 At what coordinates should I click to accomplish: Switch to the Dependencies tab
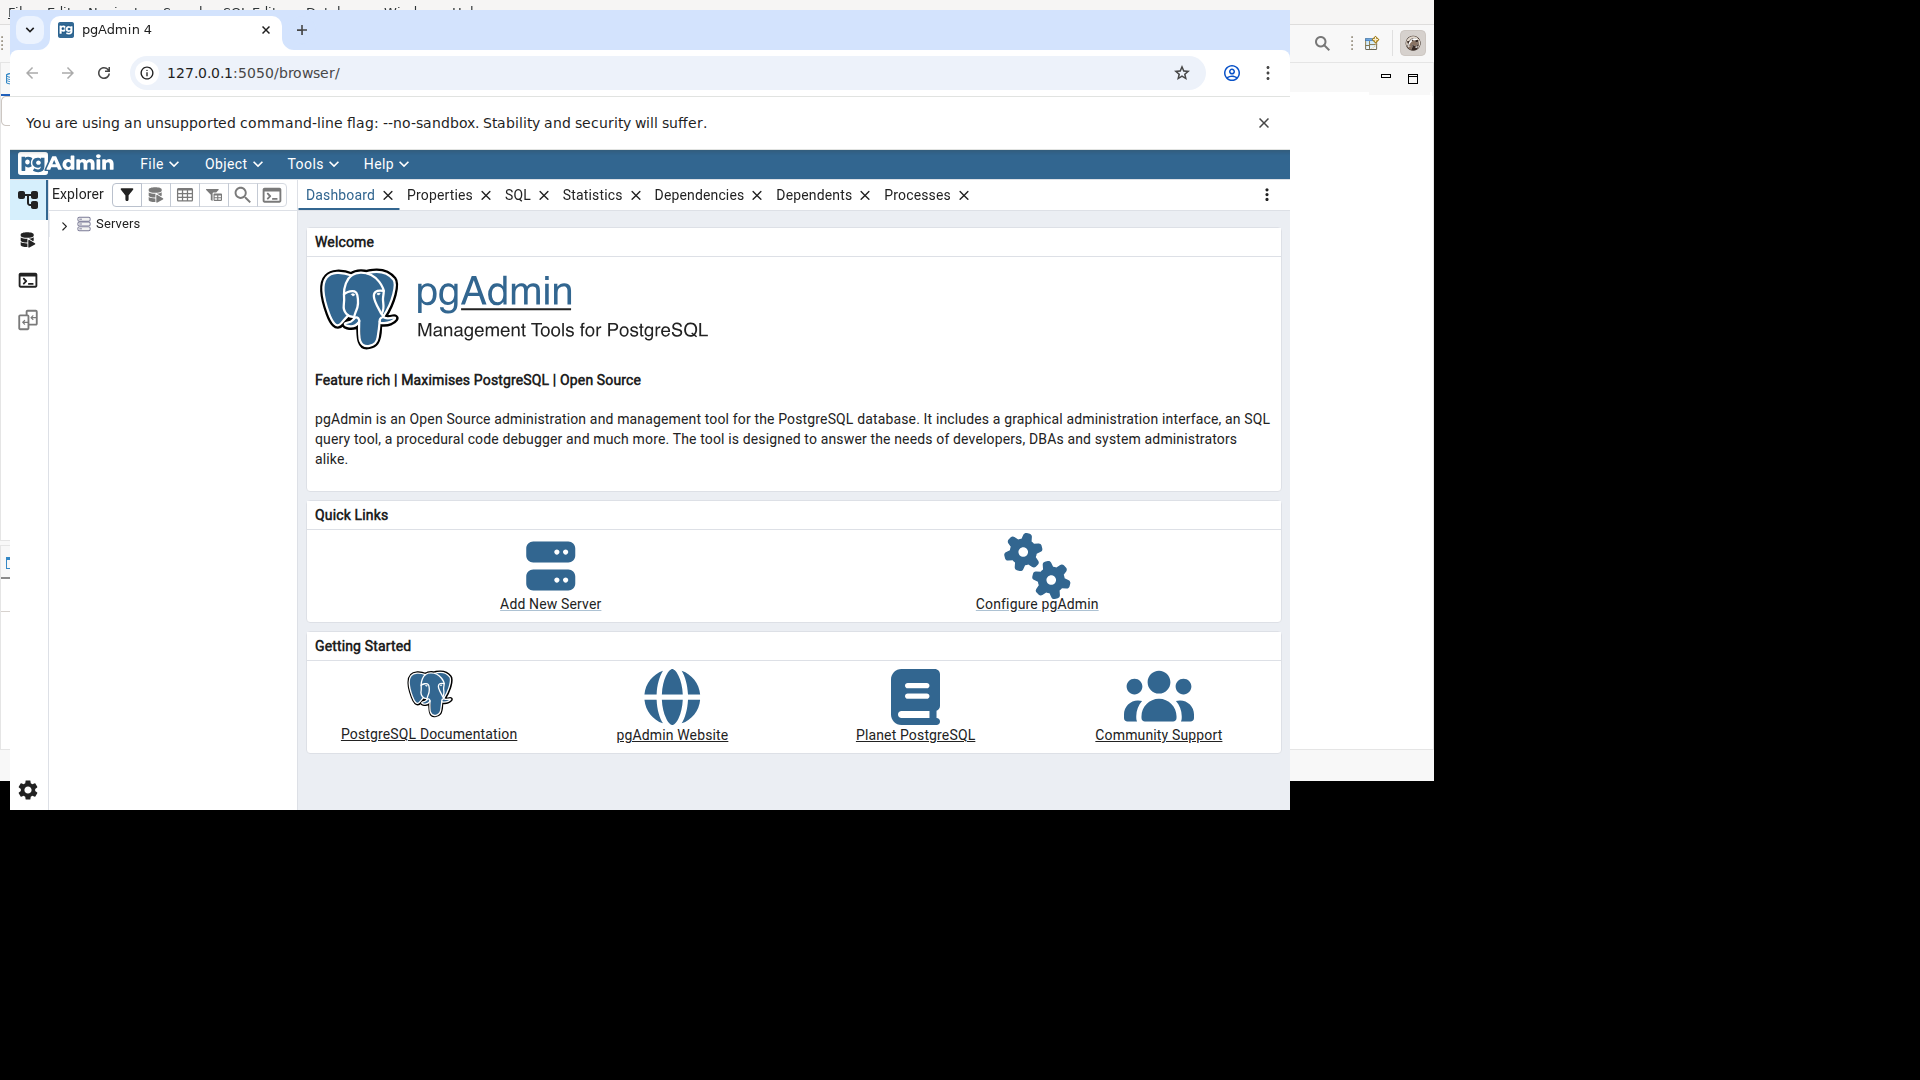(x=699, y=195)
